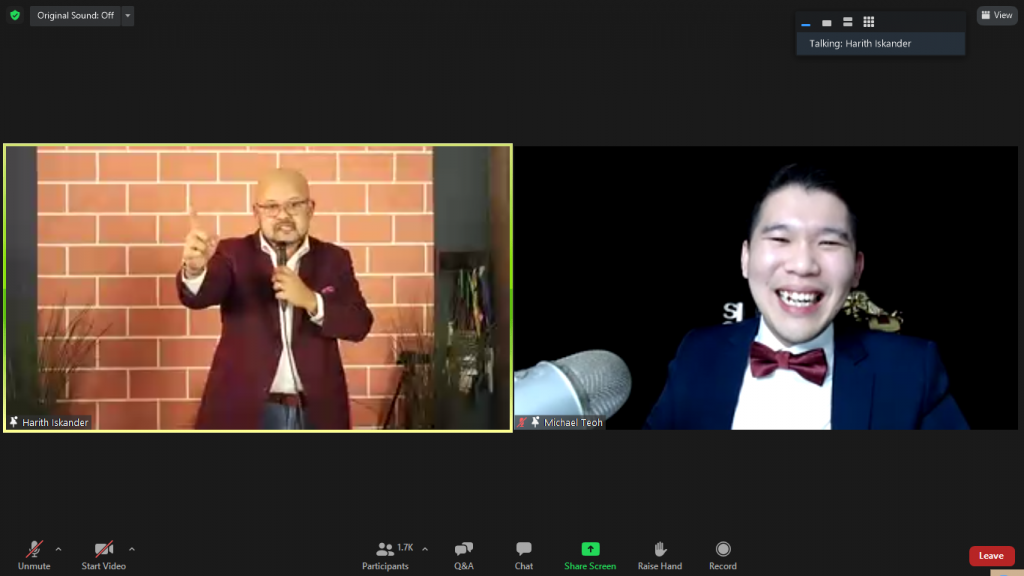Open the View menu
1024x576 pixels.
[997, 16]
